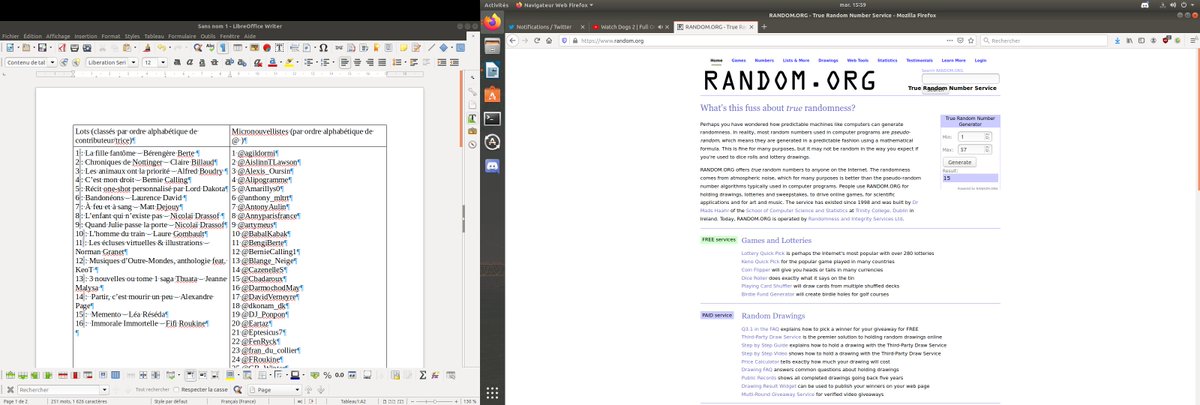The height and width of the screenshot is (405, 1200).
Task: Open the Fichier menu in Writer
Action: click(11, 35)
